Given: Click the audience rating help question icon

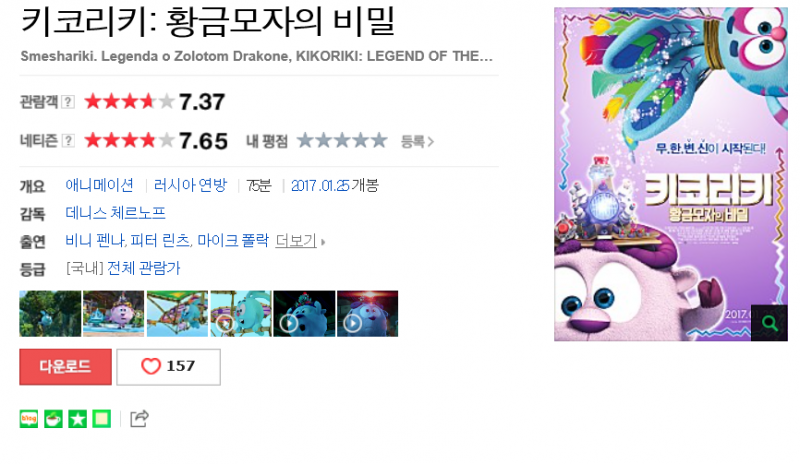Looking at the screenshot, I should (68, 102).
